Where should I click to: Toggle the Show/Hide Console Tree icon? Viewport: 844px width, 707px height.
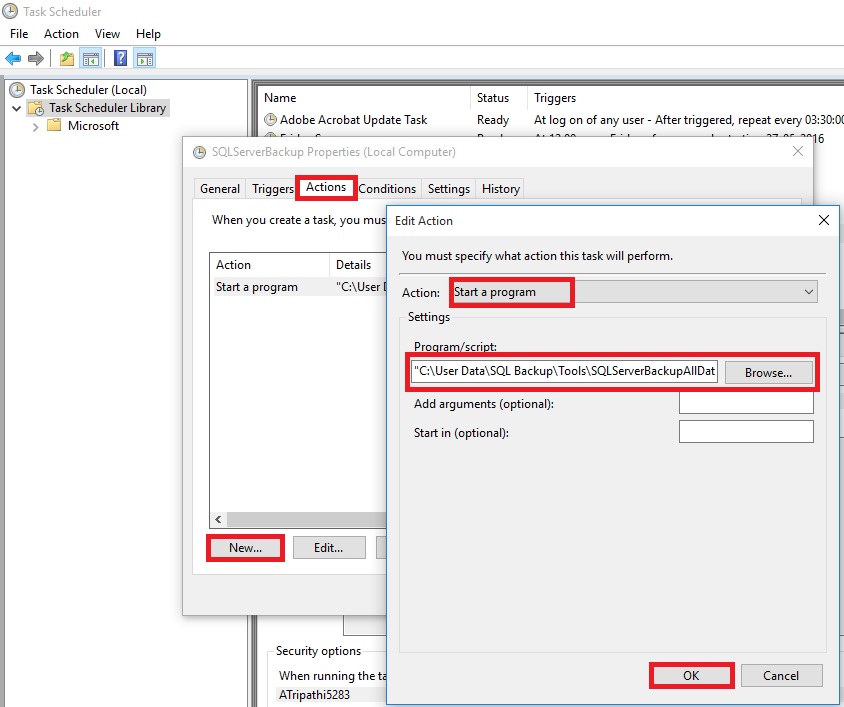[x=90, y=58]
